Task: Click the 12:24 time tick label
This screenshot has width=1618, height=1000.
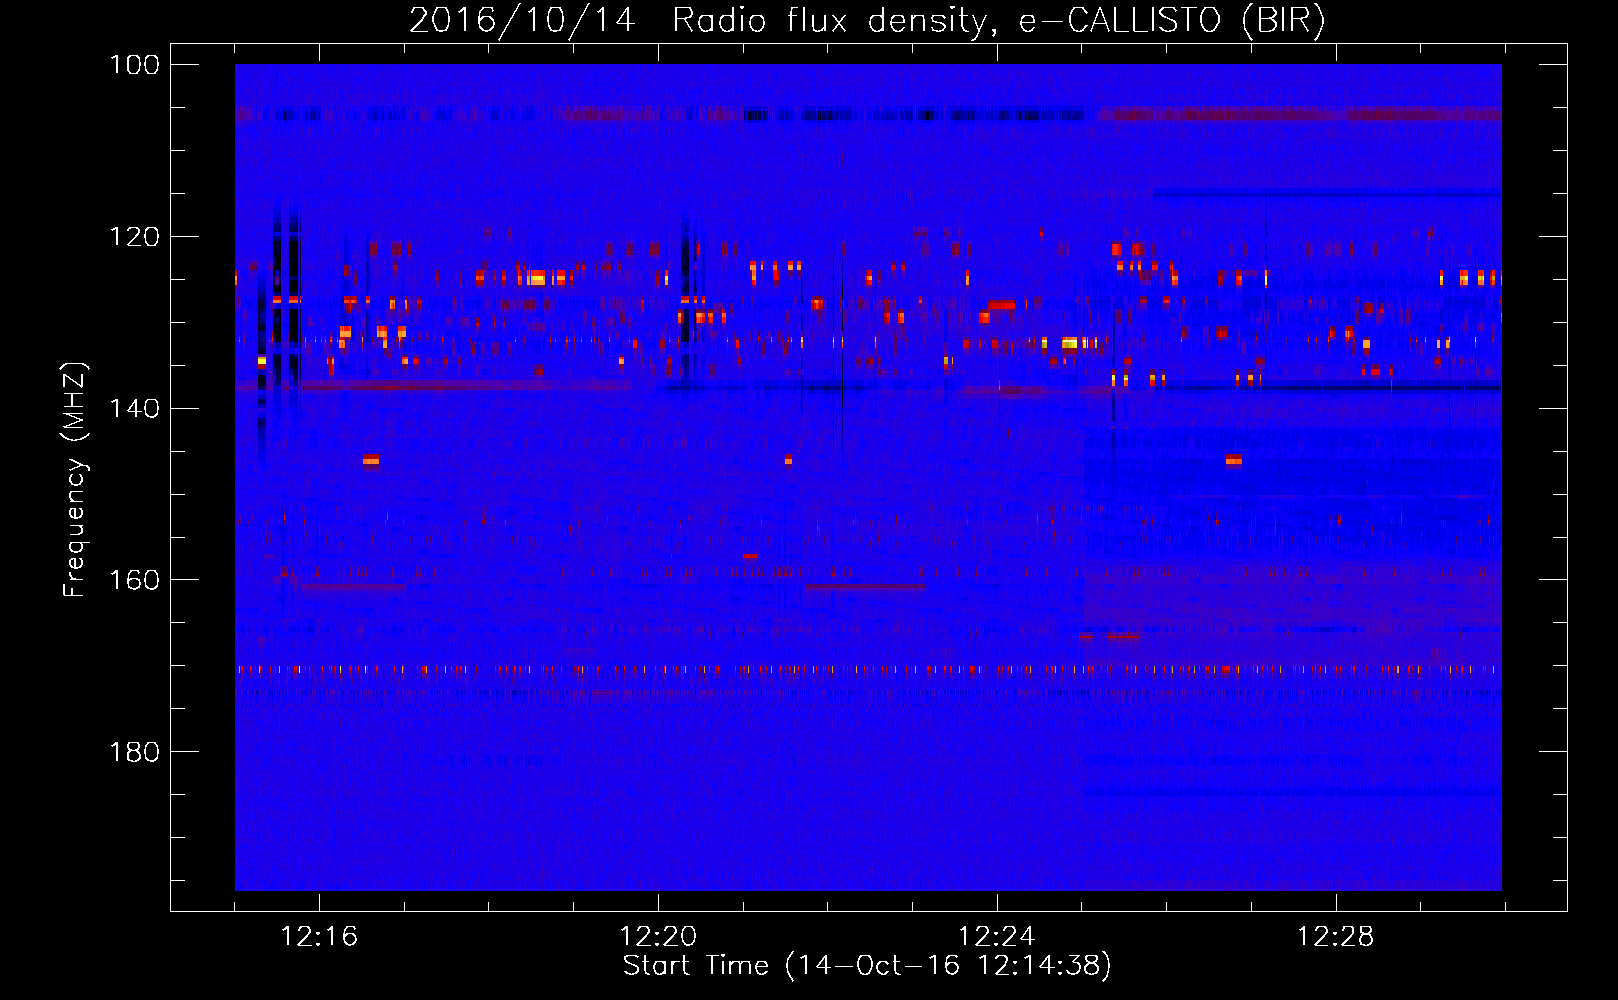Action: point(997,937)
